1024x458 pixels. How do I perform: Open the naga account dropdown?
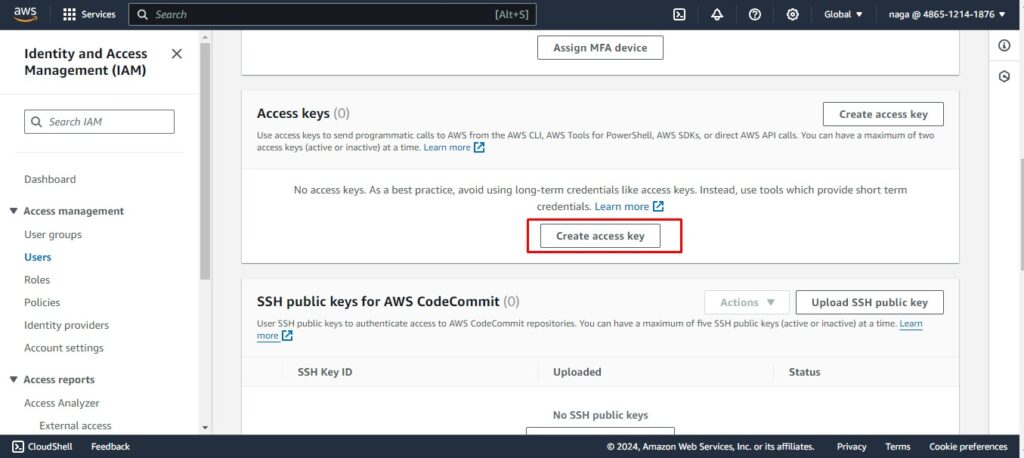click(947, 14)
